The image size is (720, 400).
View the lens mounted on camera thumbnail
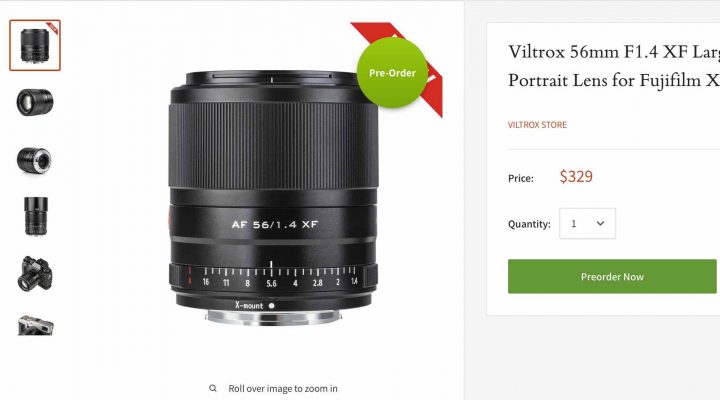point(35,274)
